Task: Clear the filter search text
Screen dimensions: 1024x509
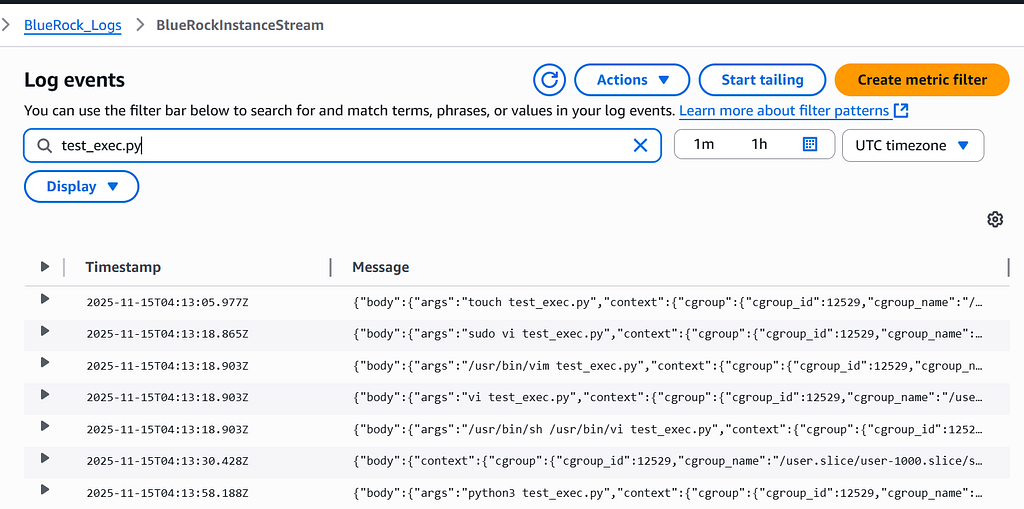Action: click(x=640, y=146)
